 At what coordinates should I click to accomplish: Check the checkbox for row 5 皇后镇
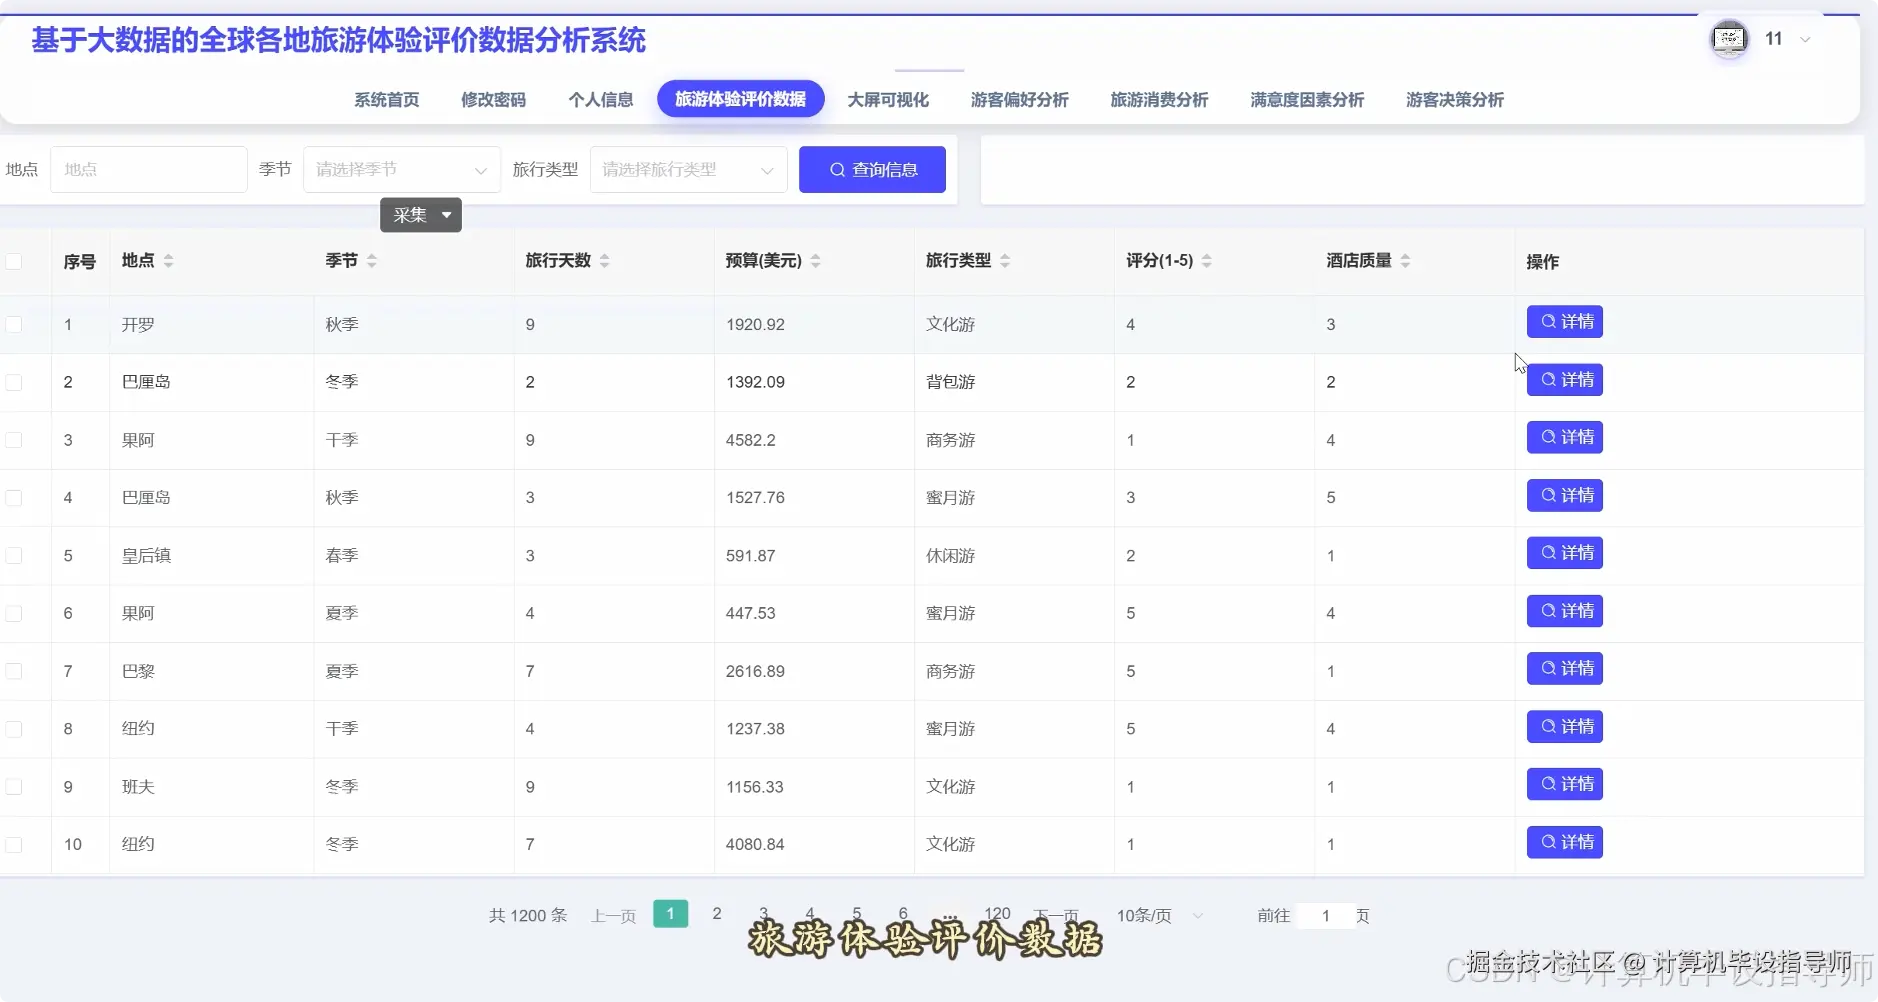14,555
